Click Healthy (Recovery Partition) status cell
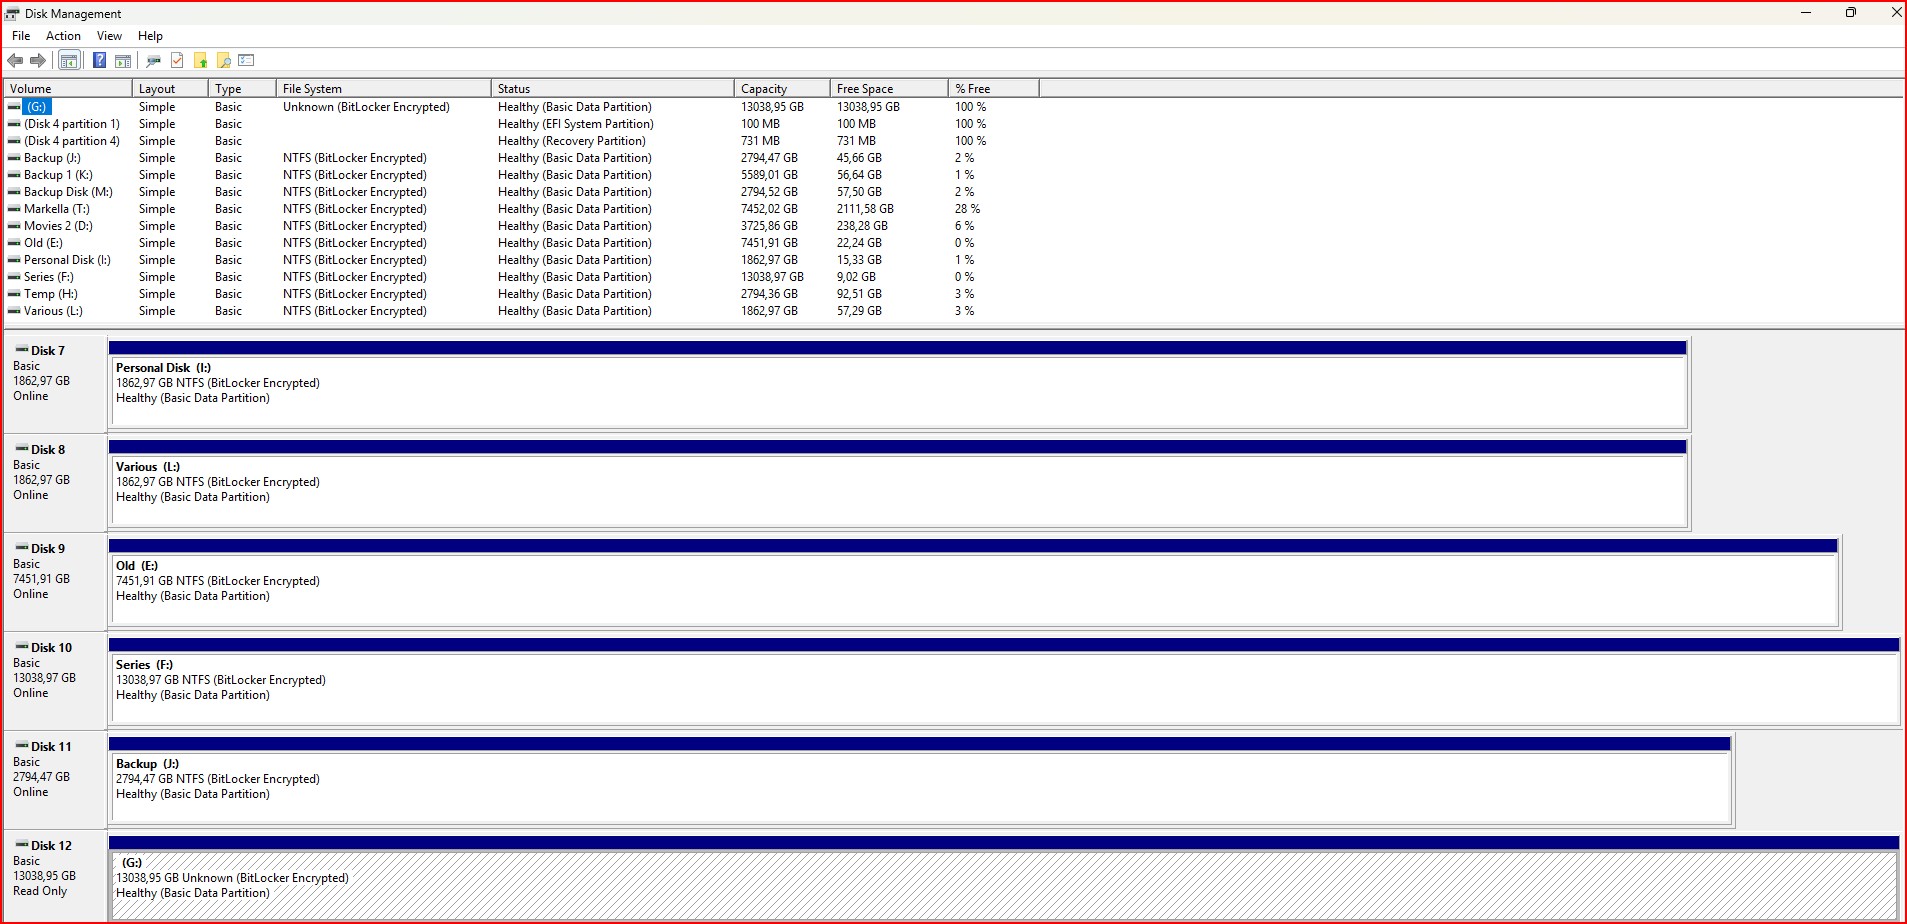 click(x=572, y=141)
